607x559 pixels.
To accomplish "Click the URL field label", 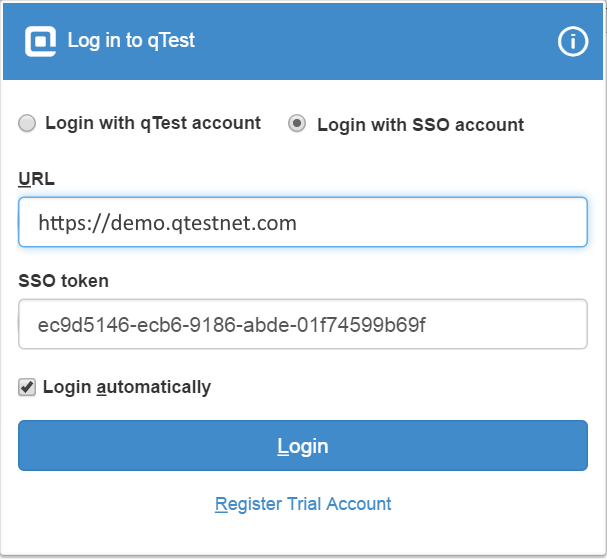I will [37, 179].
